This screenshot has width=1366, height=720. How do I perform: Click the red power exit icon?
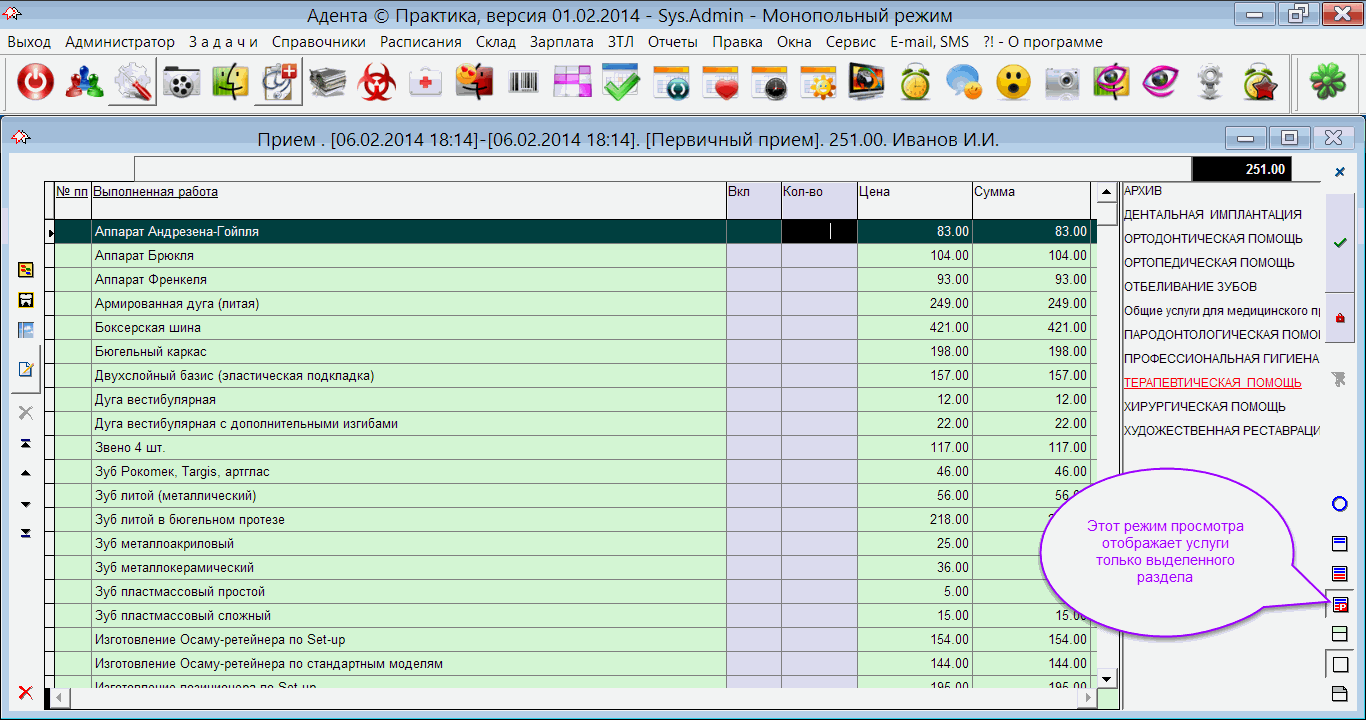(x=35, y=84)
